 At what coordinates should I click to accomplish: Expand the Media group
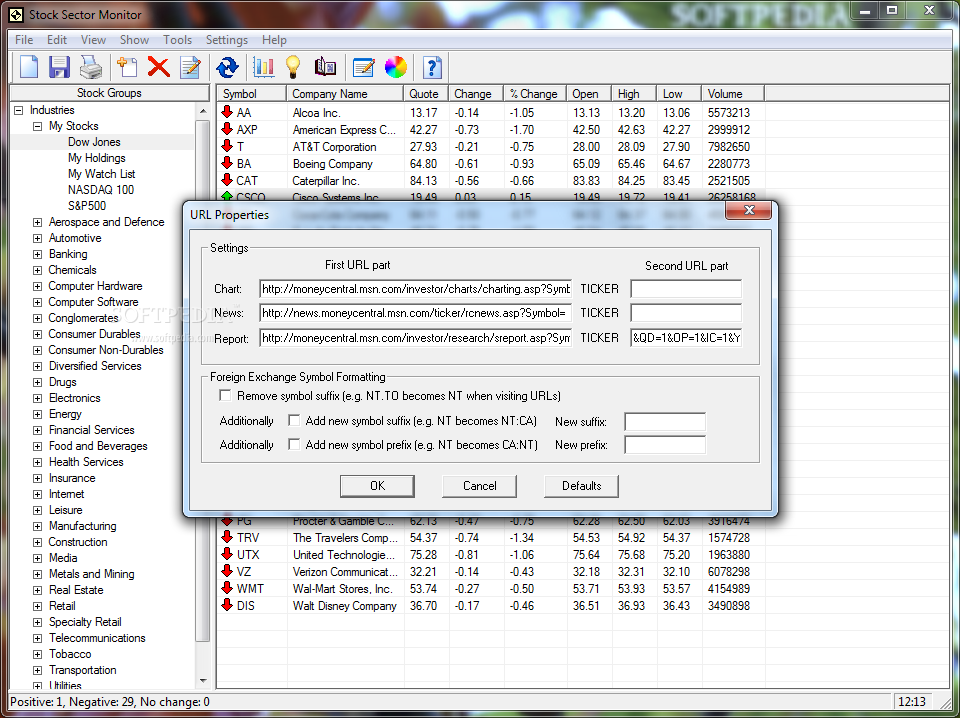[37, 558]
